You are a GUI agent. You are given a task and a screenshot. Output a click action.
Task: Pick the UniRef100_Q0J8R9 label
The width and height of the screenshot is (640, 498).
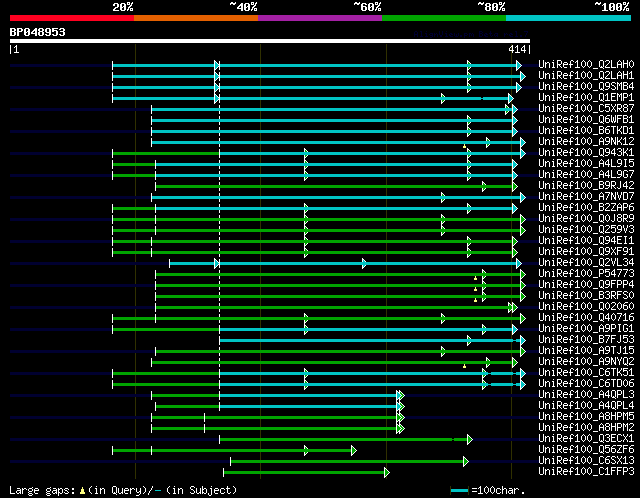(x=586, y=219)
